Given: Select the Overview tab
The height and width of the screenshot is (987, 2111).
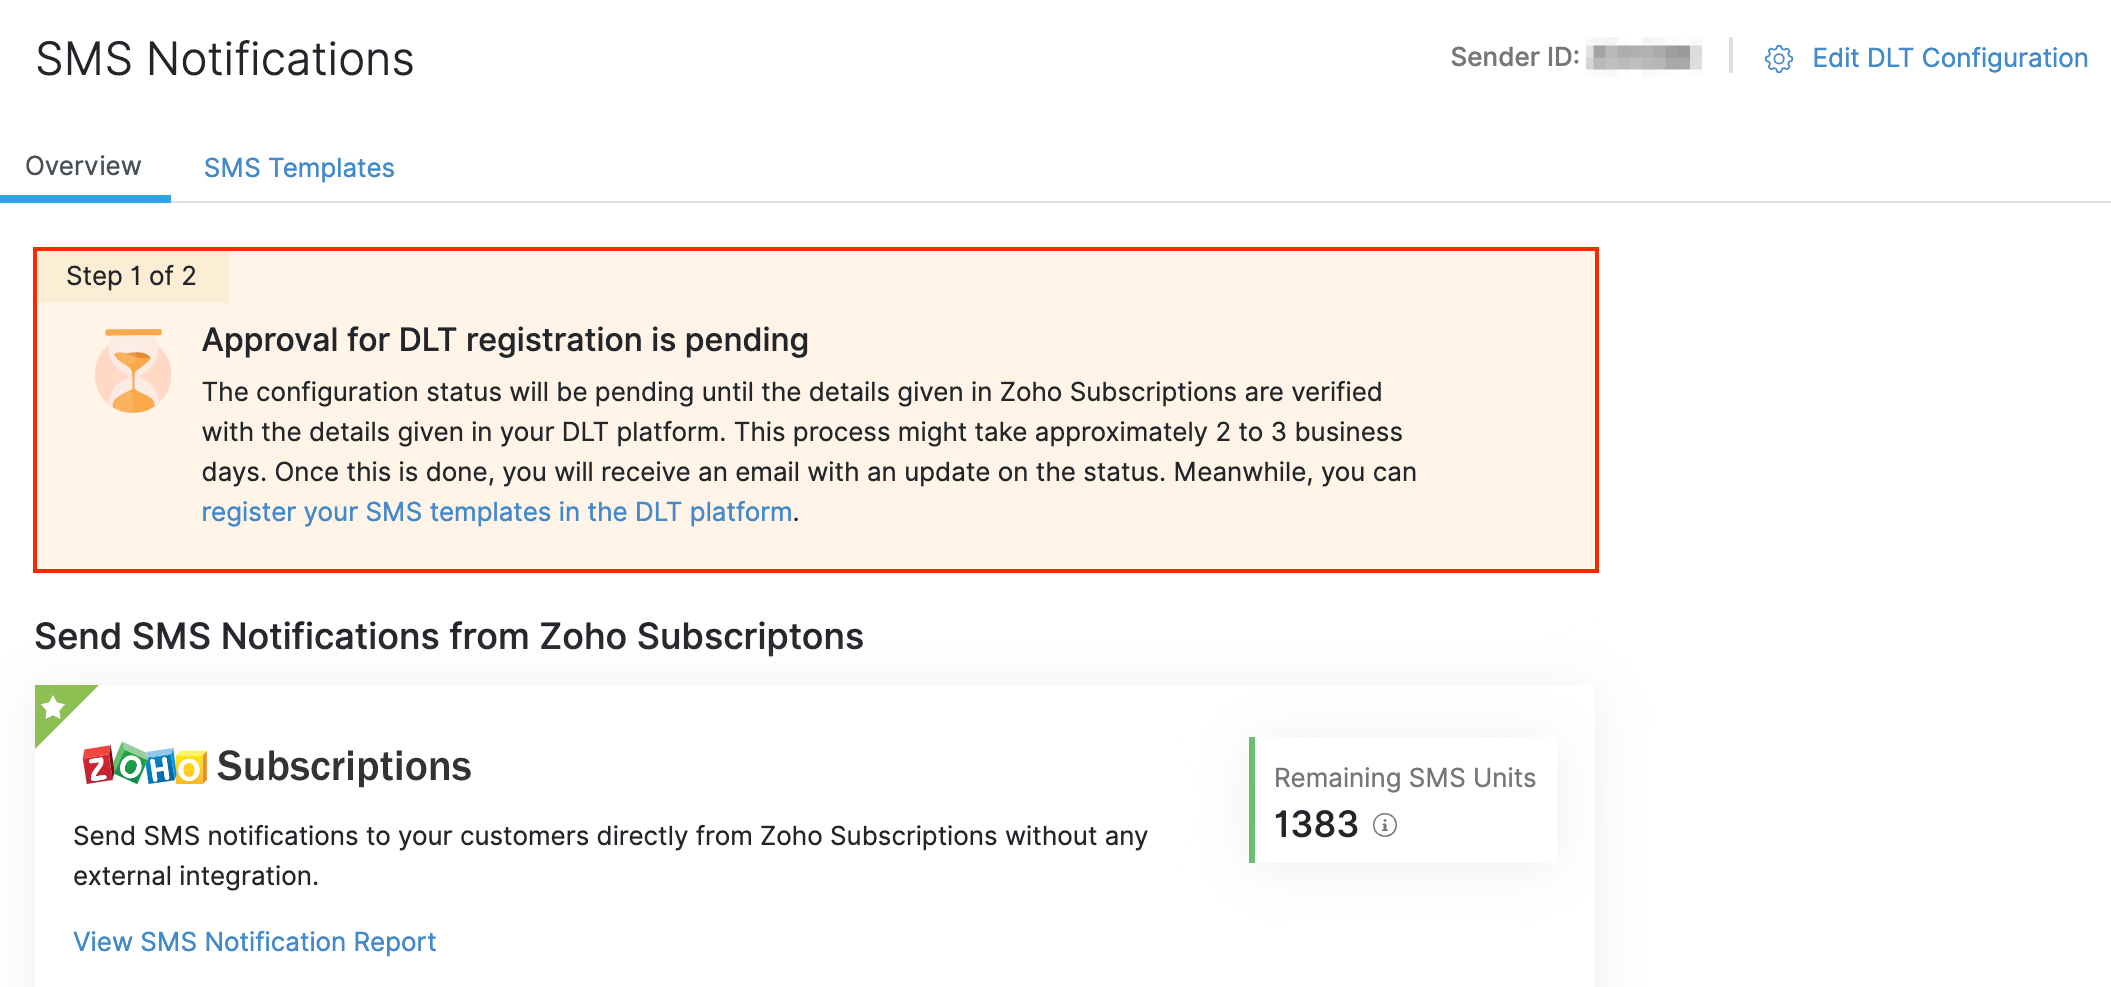Looking at the screenshot, I should coord(84,166).
